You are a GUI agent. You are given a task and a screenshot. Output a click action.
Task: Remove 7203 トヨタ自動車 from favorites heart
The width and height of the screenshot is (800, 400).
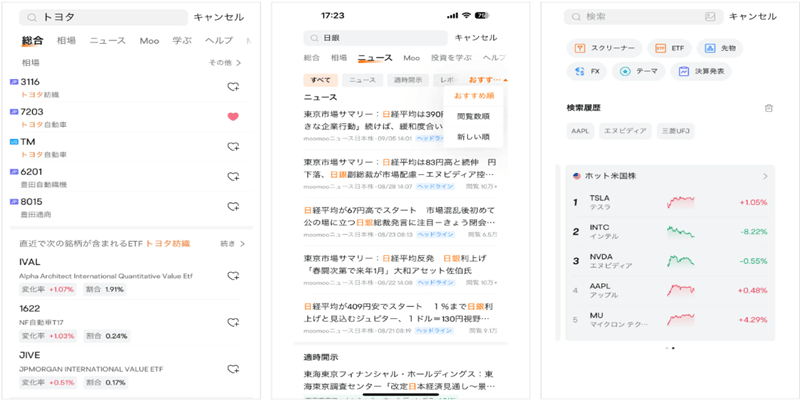click(233, 117)
